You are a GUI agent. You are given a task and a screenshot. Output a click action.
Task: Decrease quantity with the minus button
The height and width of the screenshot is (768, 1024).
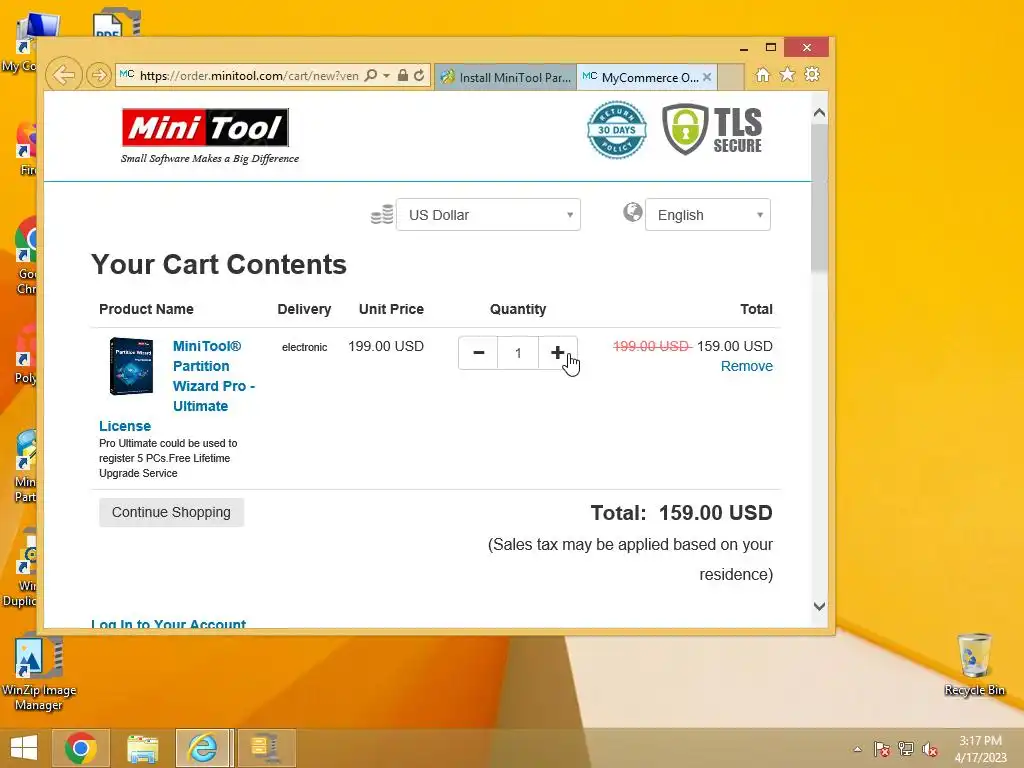tap(478, 353)
